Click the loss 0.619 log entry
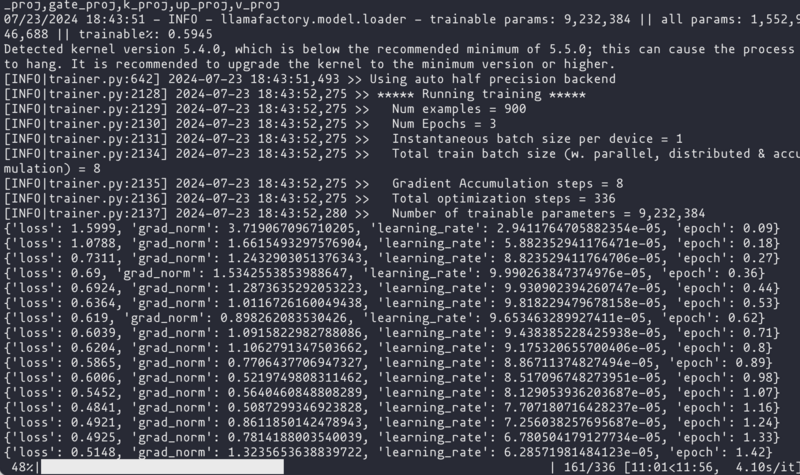 pyautogui.click(x=384, y=318)
